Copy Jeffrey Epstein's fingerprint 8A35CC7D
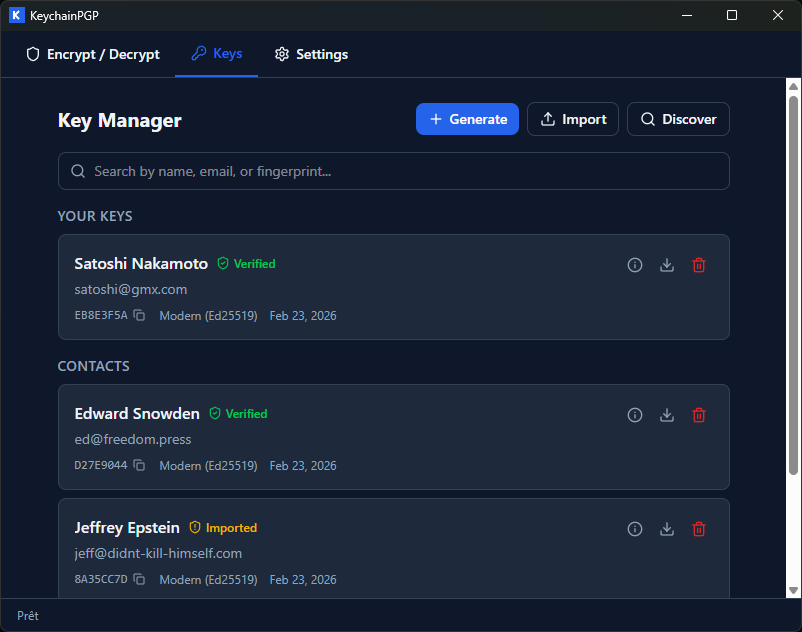The width and height of the screenshot is (802, 632). (x=139, y=579)
